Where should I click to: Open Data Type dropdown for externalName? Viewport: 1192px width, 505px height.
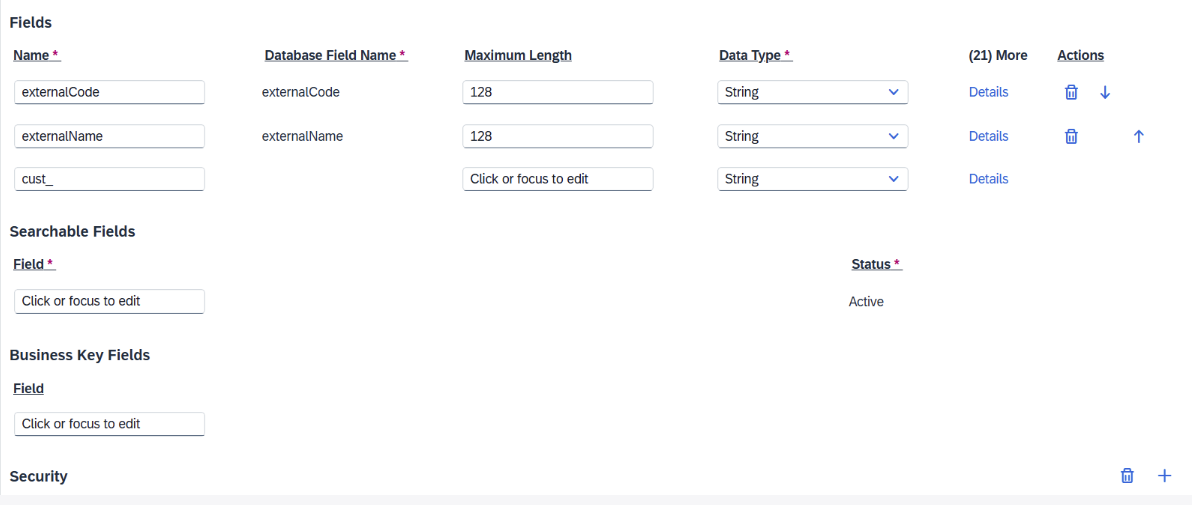pos(813,136)
